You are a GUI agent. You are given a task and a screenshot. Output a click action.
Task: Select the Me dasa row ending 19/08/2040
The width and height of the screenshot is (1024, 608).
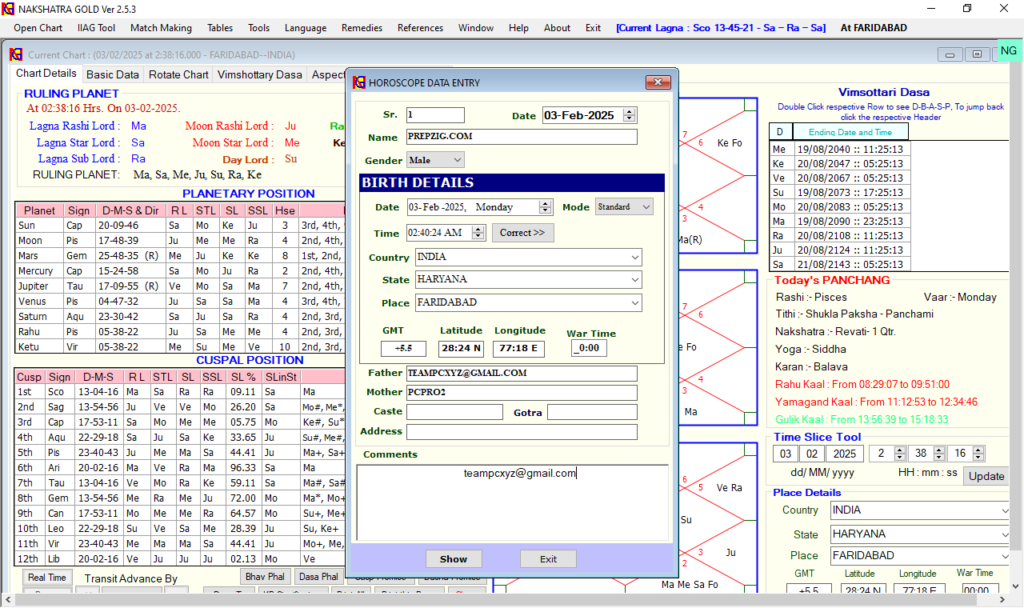click(840, 149)
